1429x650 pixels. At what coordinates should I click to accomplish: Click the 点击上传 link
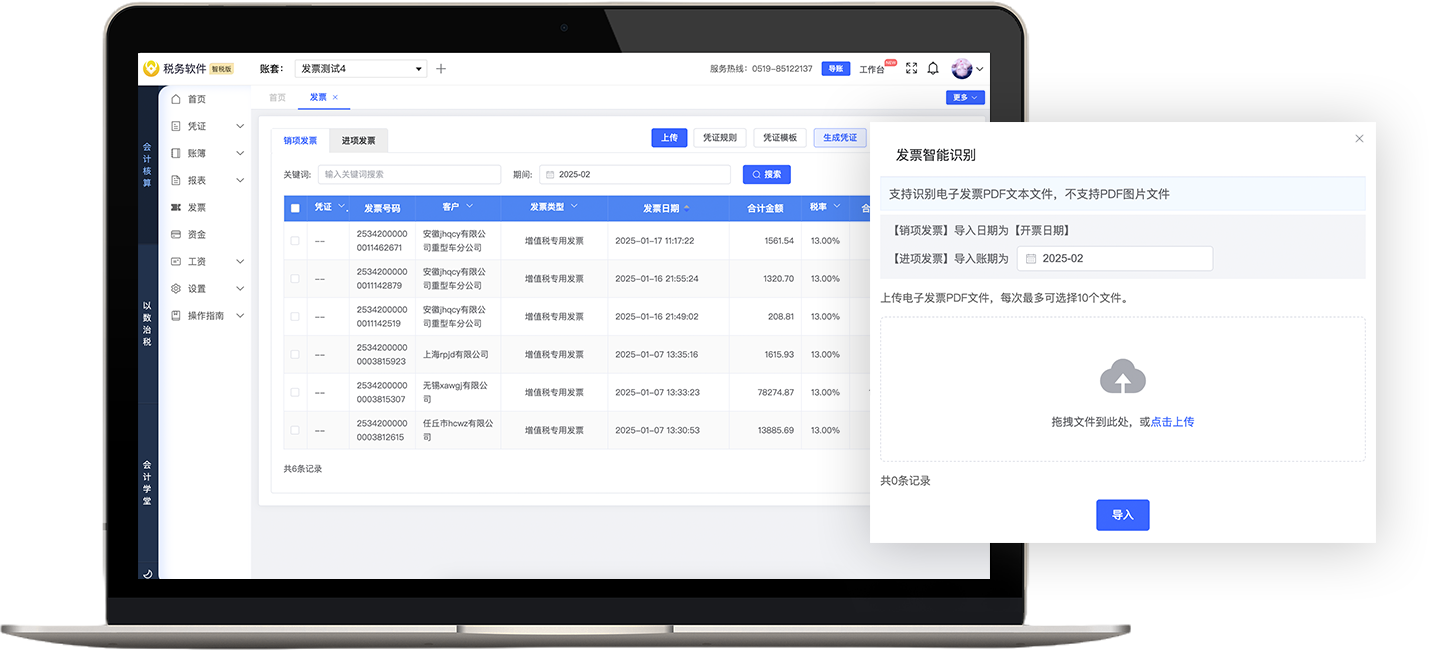tap(1172, 422)
